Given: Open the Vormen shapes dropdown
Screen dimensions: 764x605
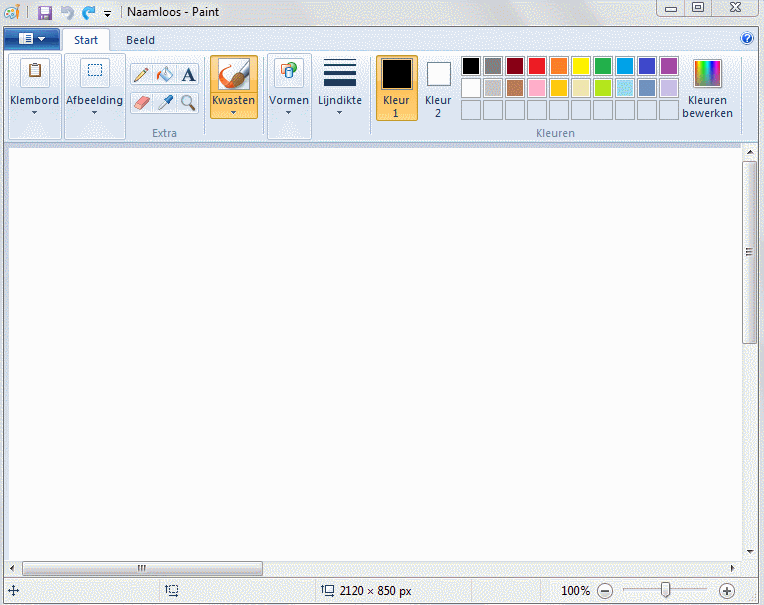Looking at the screenshot, I should point(289,87).
